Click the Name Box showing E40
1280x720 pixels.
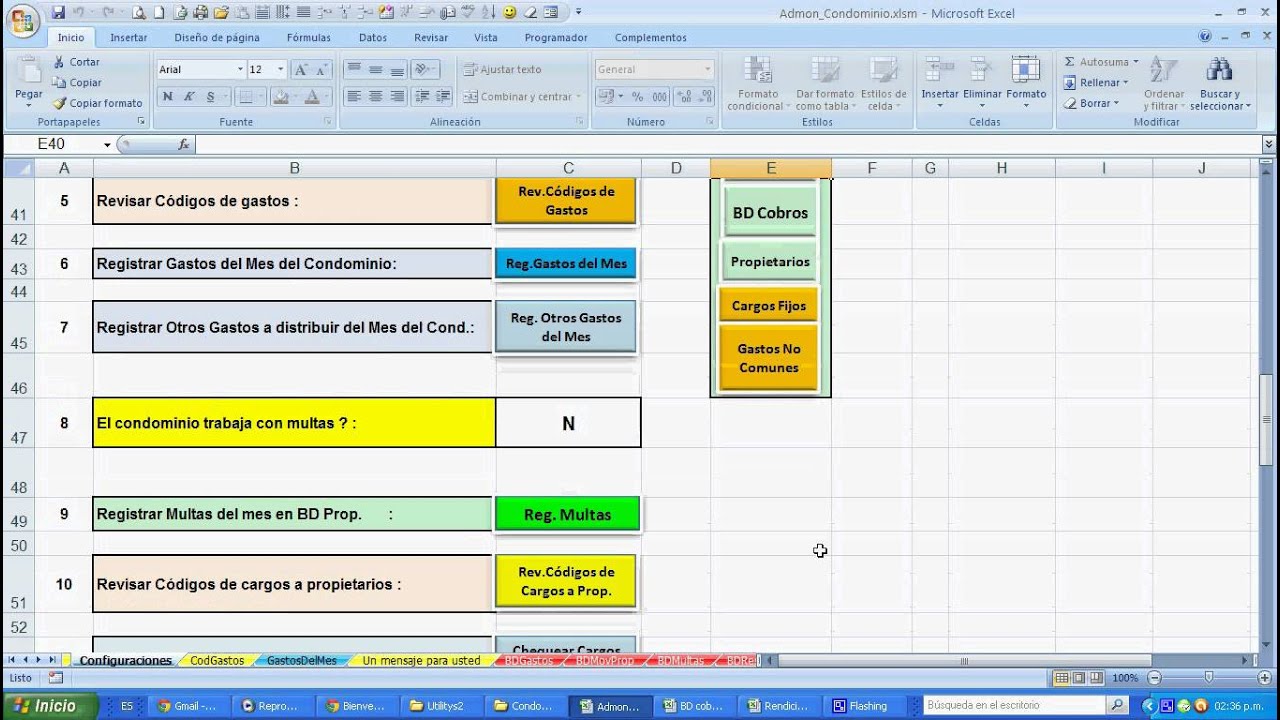[x=52, y=145]
